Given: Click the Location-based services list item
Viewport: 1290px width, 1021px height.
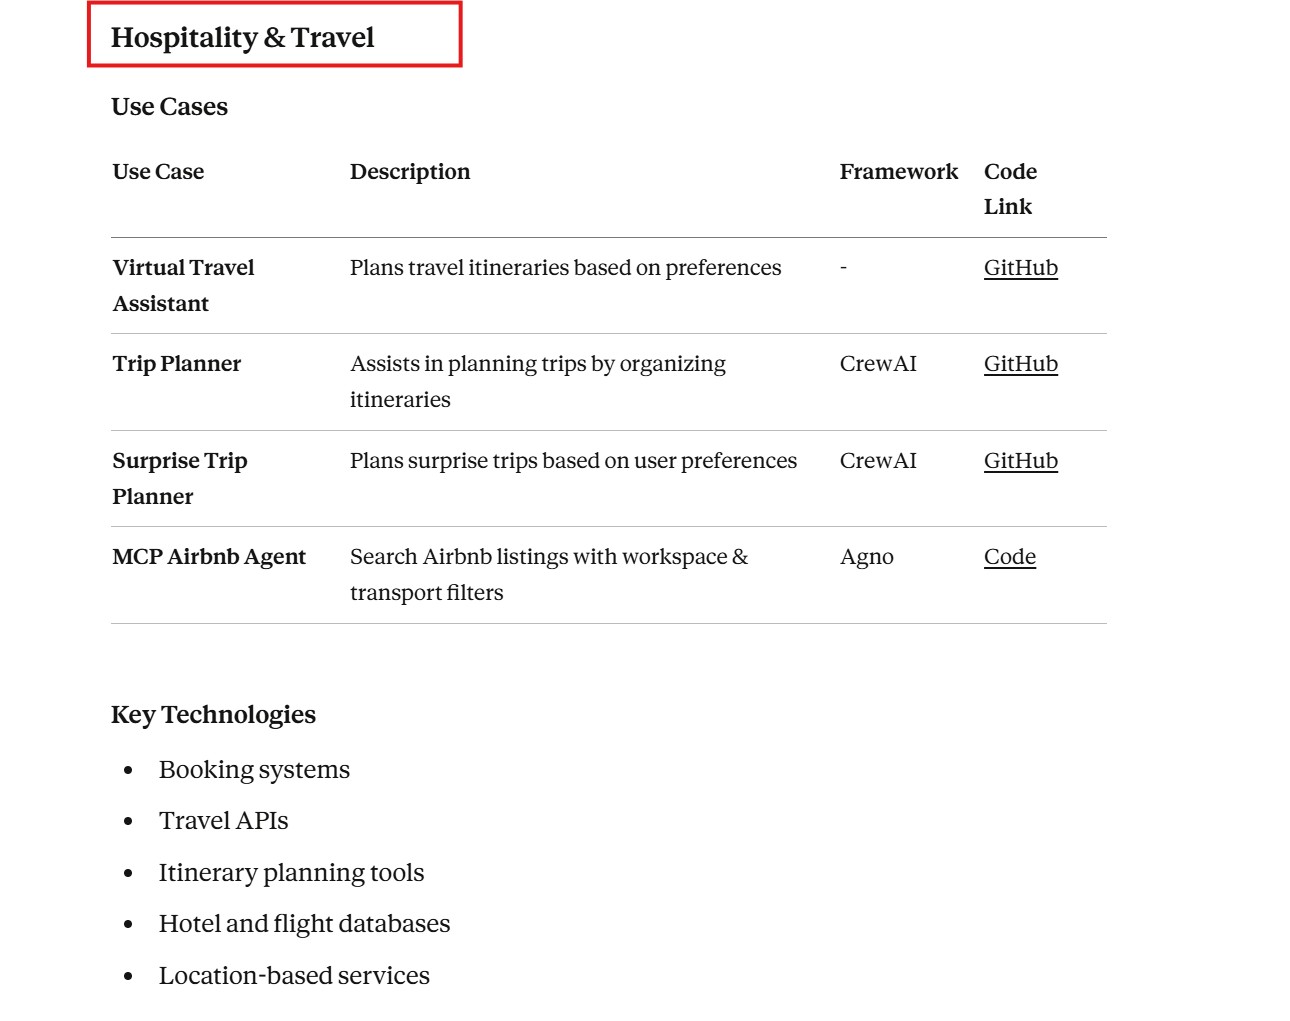Looking at the screenshot, I should coord(294,976).
